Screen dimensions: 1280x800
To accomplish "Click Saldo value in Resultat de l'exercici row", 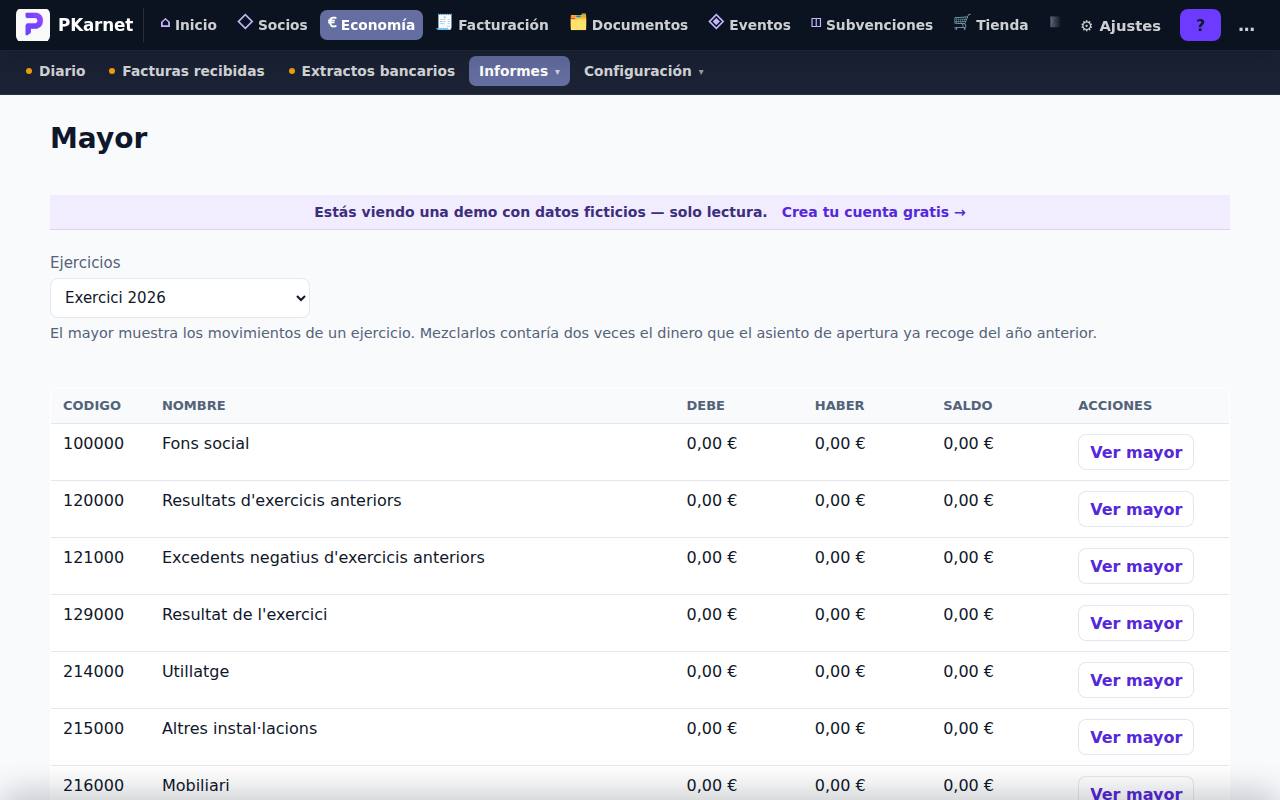I will [x=968, y=614].
